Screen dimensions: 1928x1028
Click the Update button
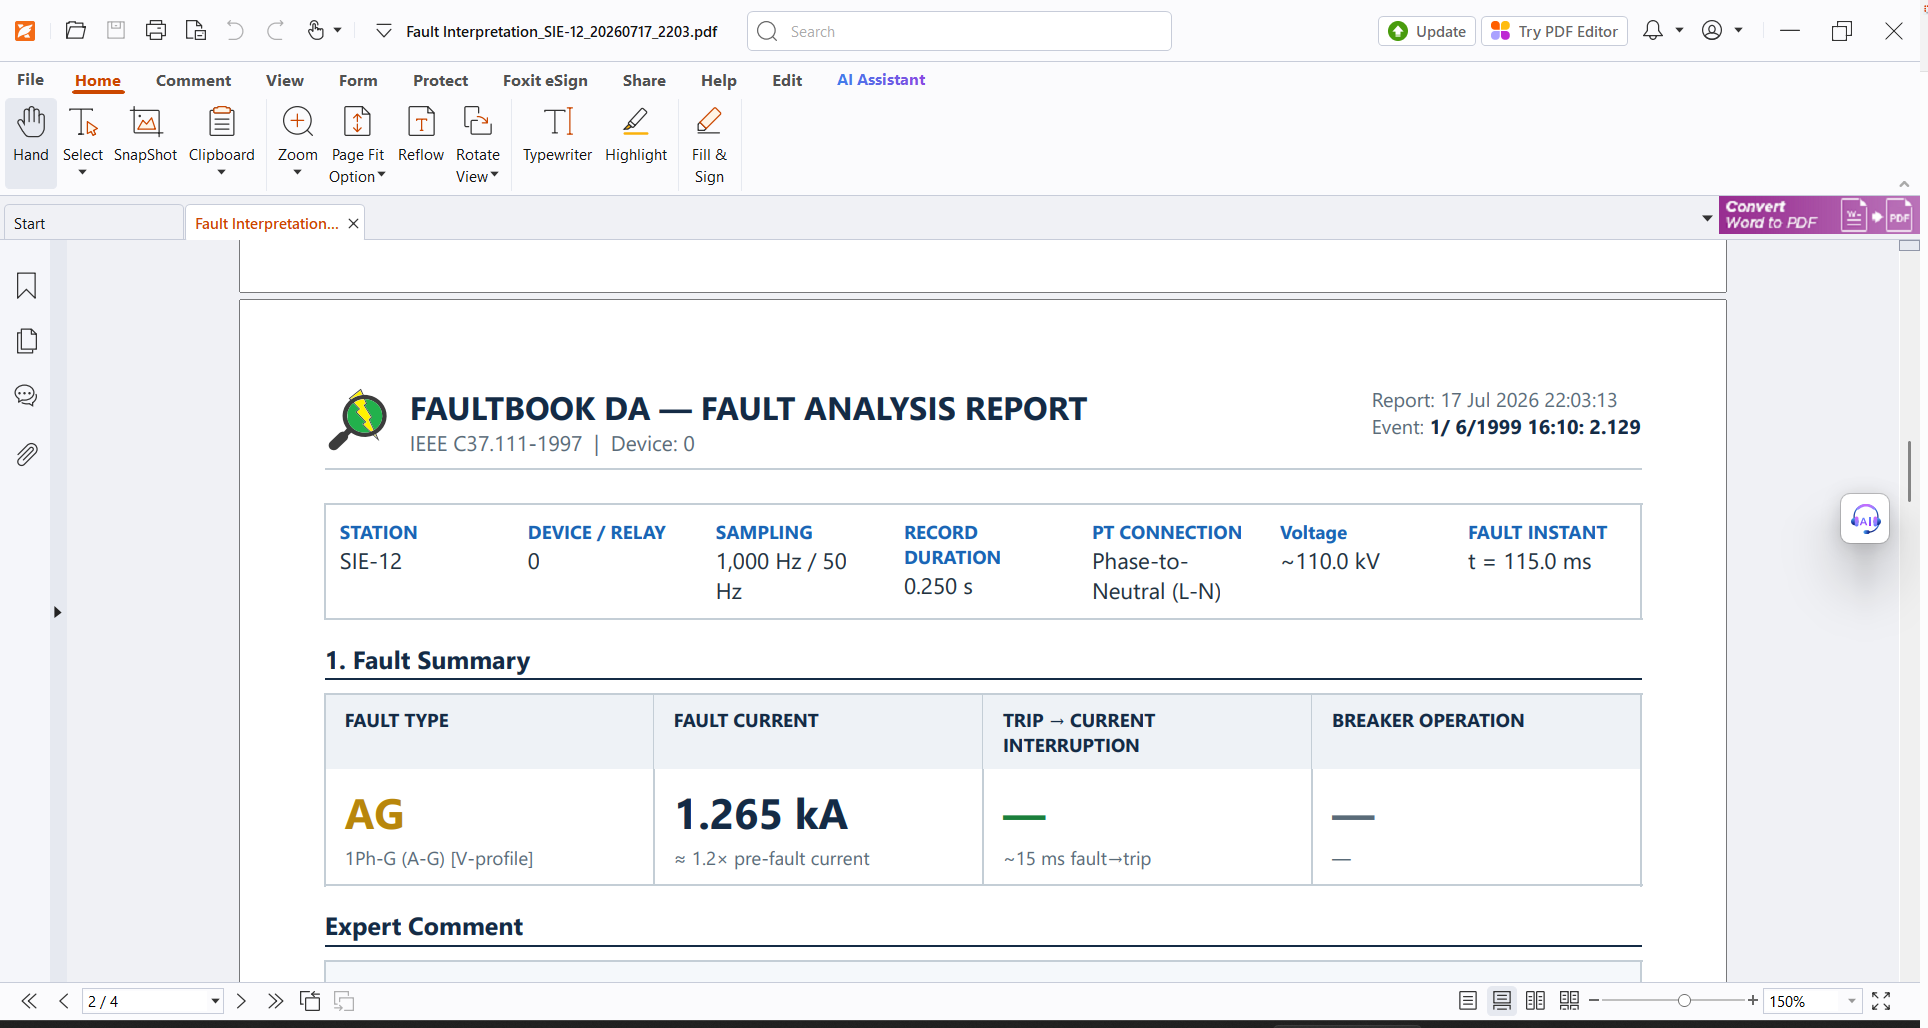1427,31
